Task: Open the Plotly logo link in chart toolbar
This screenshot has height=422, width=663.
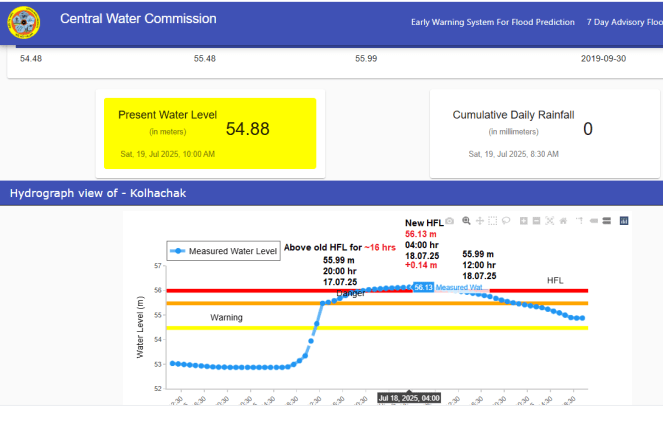Action: (x=624, y=220)
